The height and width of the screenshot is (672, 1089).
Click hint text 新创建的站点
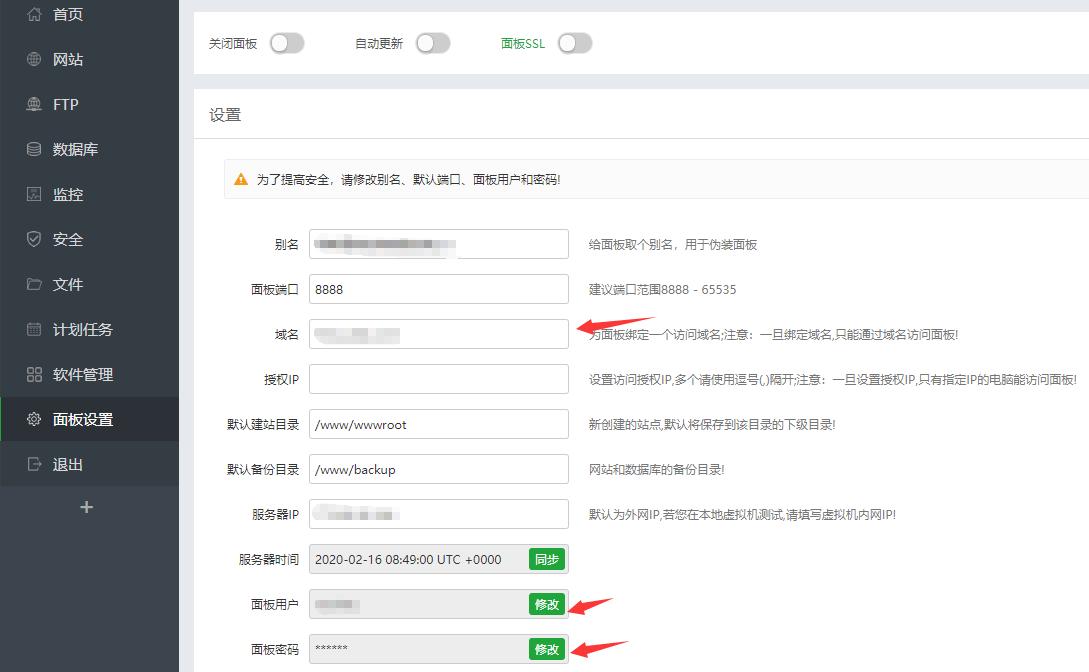[x=712, y=424]
